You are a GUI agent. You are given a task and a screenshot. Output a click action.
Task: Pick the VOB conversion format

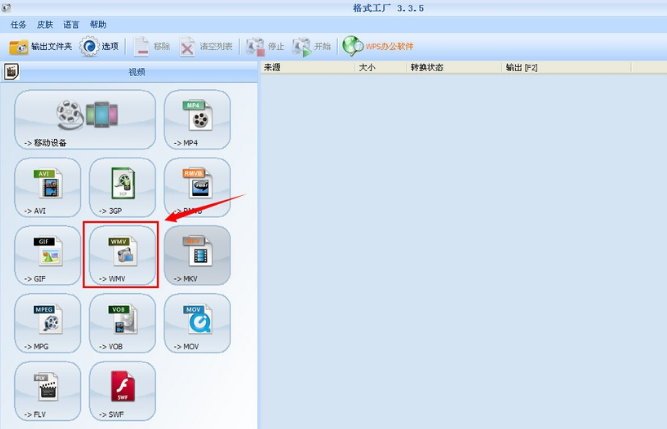(123, 323)
